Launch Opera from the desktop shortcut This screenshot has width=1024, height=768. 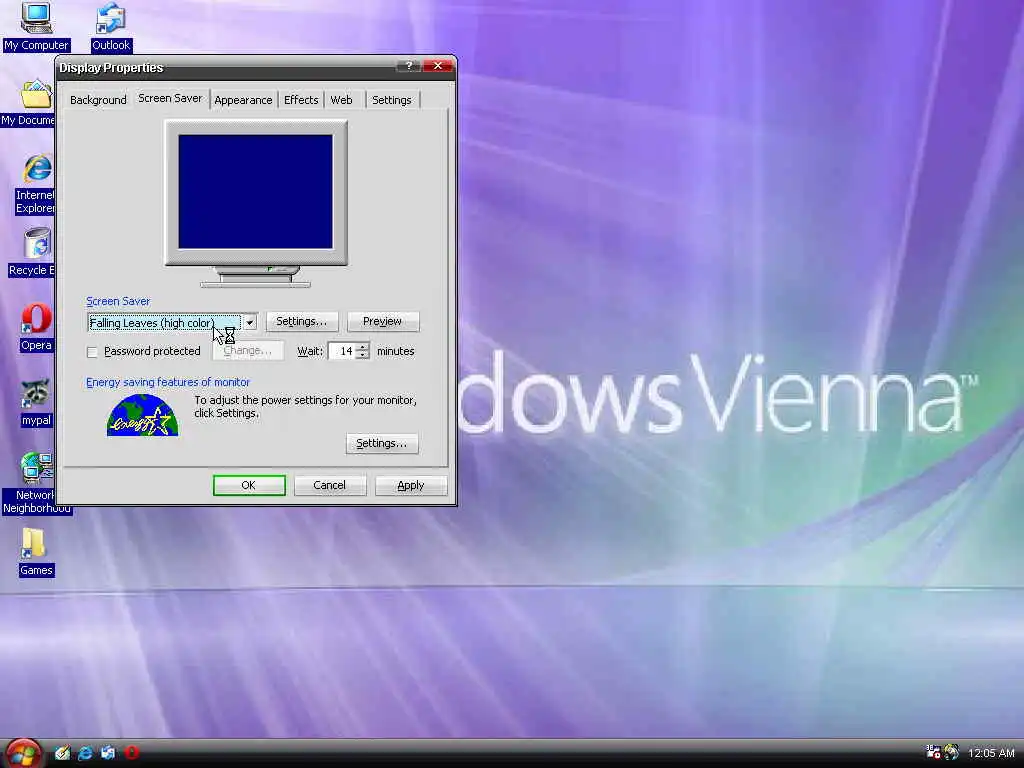click(36, 328)
